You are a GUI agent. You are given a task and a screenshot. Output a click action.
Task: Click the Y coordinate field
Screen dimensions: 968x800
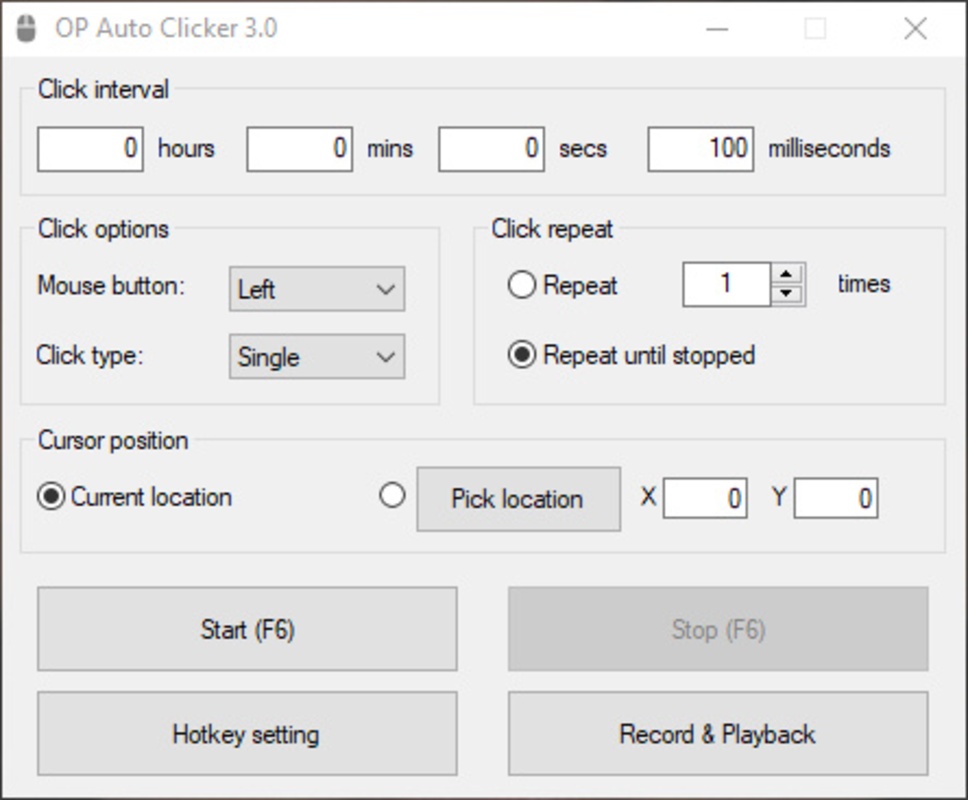[x=836, y=497]
